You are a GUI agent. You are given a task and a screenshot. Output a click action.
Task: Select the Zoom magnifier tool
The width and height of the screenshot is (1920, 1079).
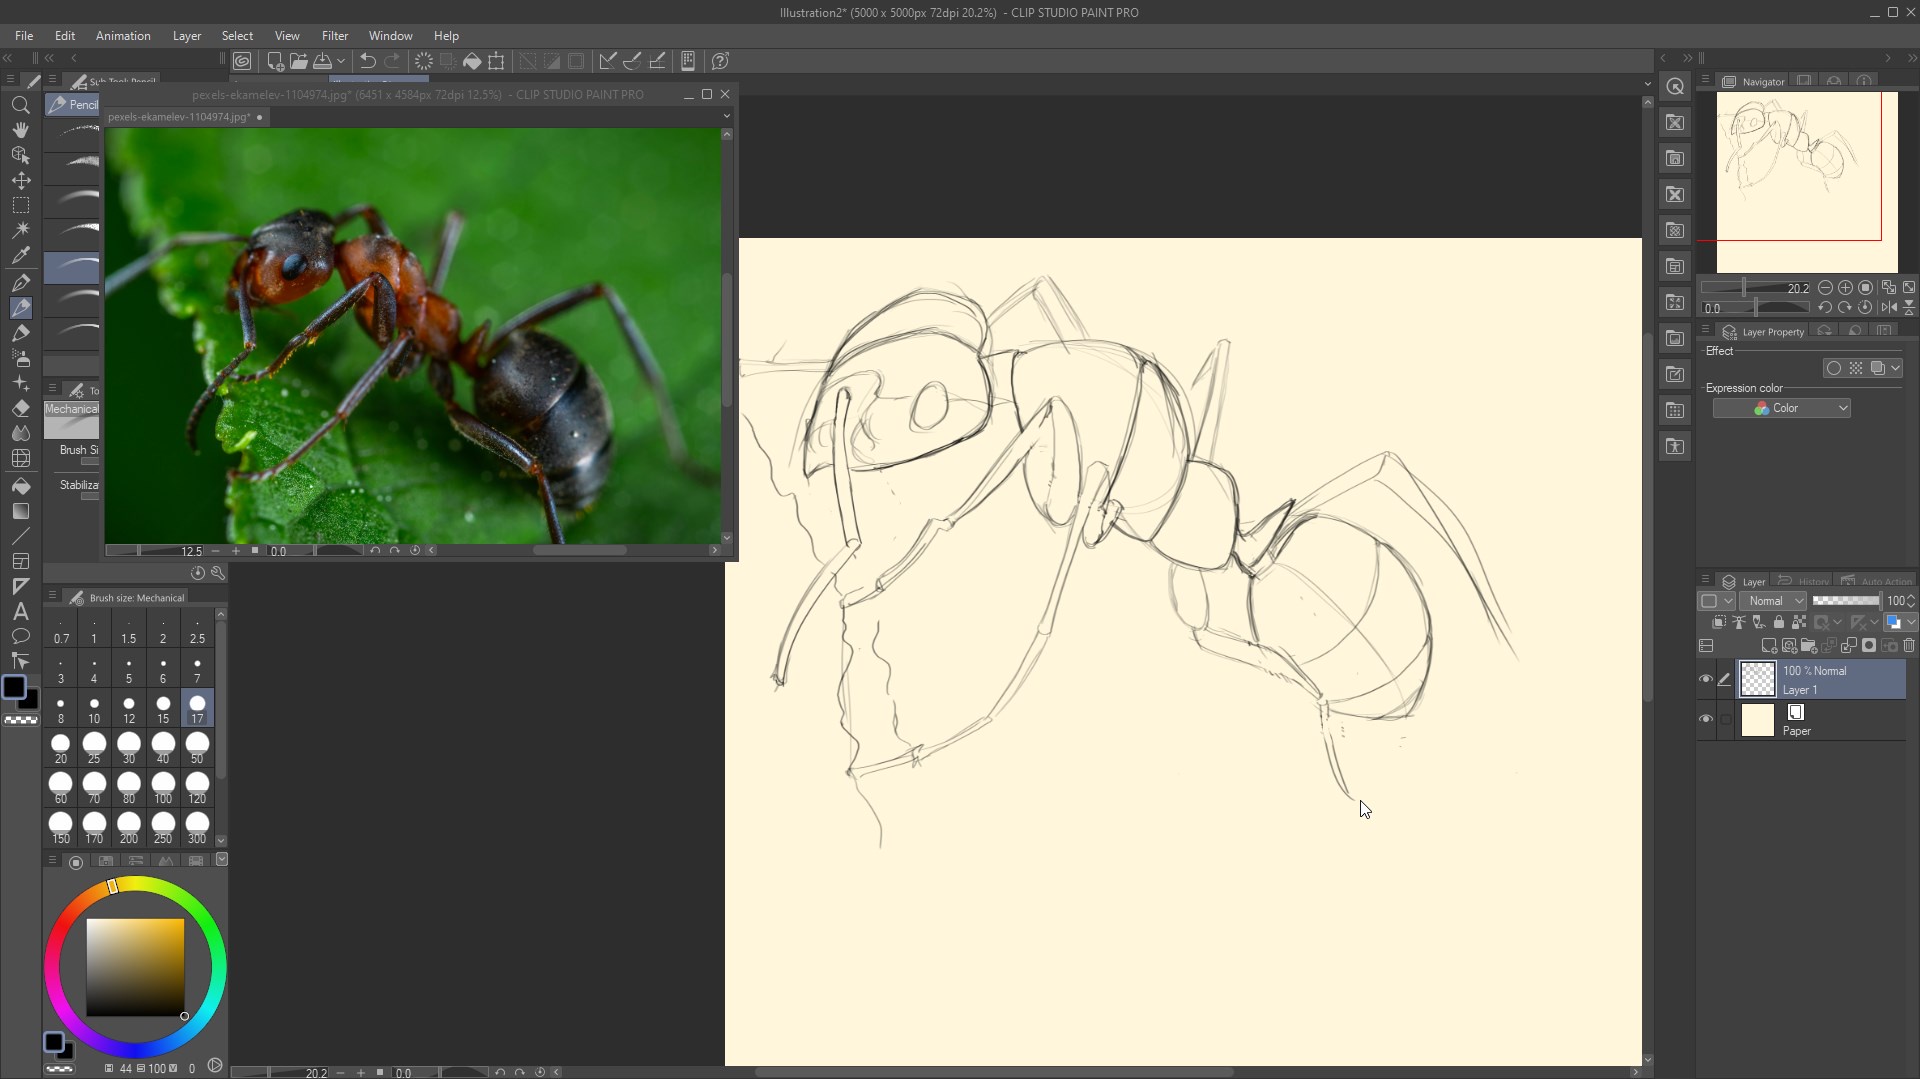click(20, 105)
